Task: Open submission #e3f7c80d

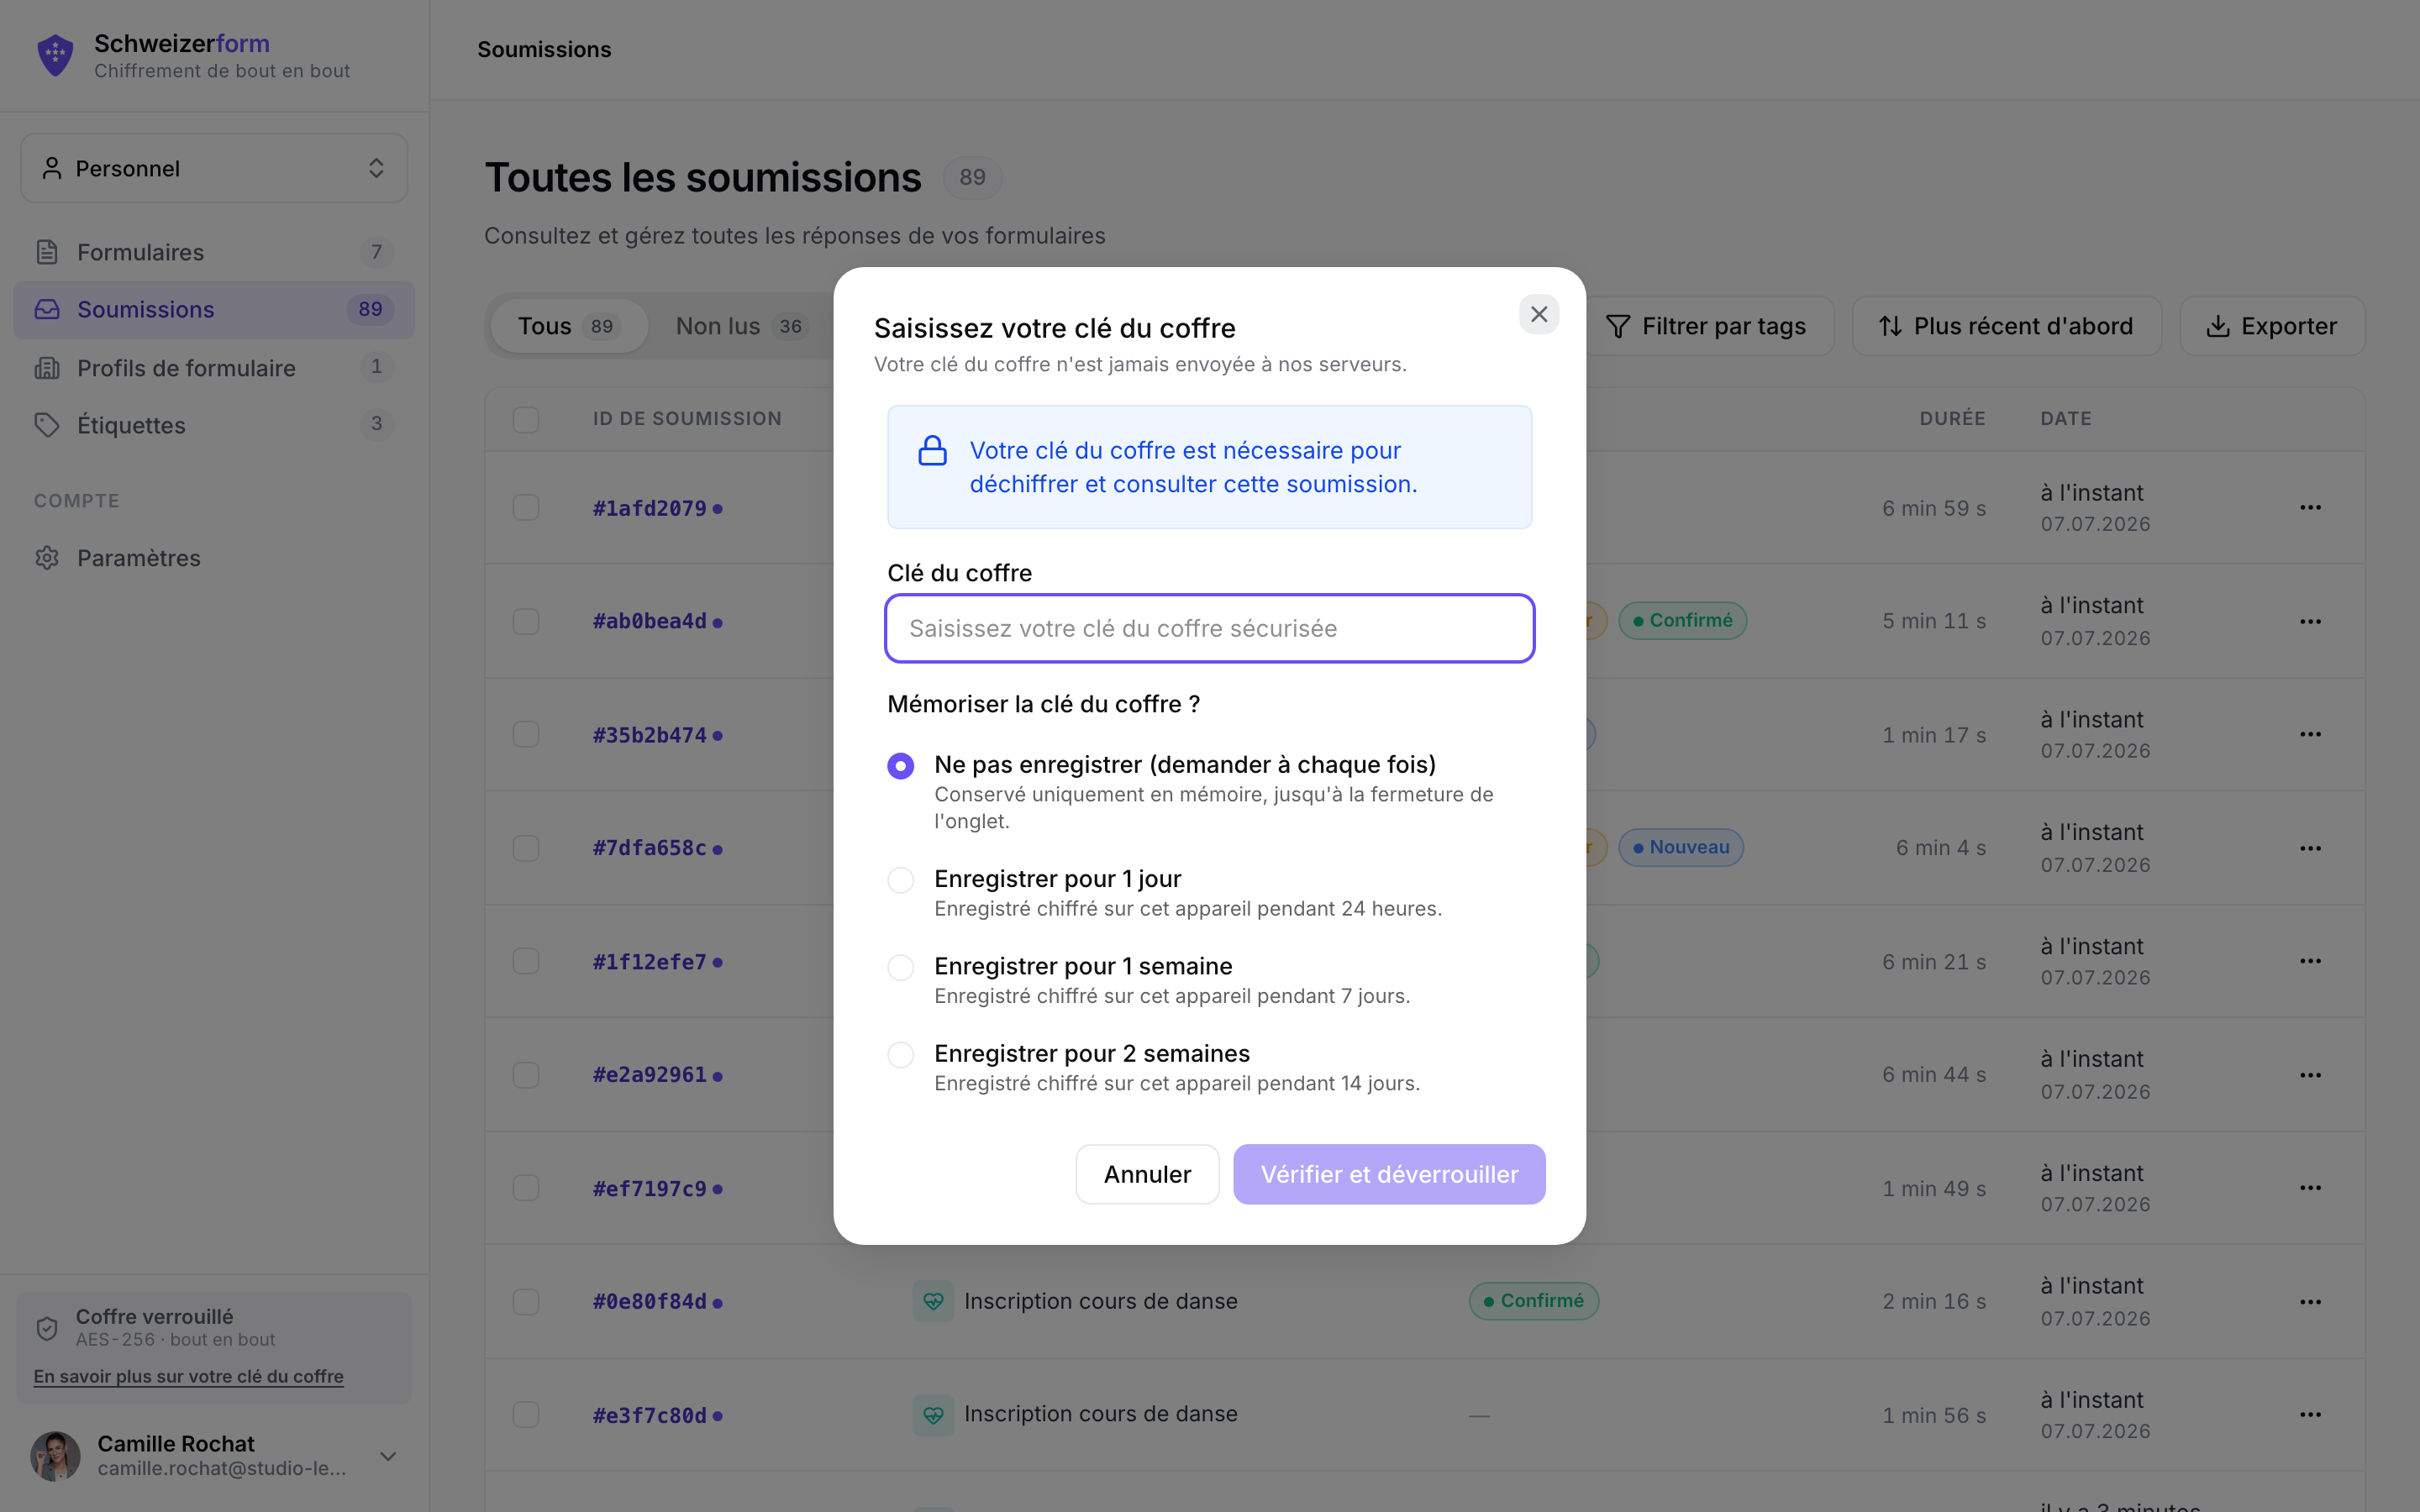Action: pos(650,1415)
